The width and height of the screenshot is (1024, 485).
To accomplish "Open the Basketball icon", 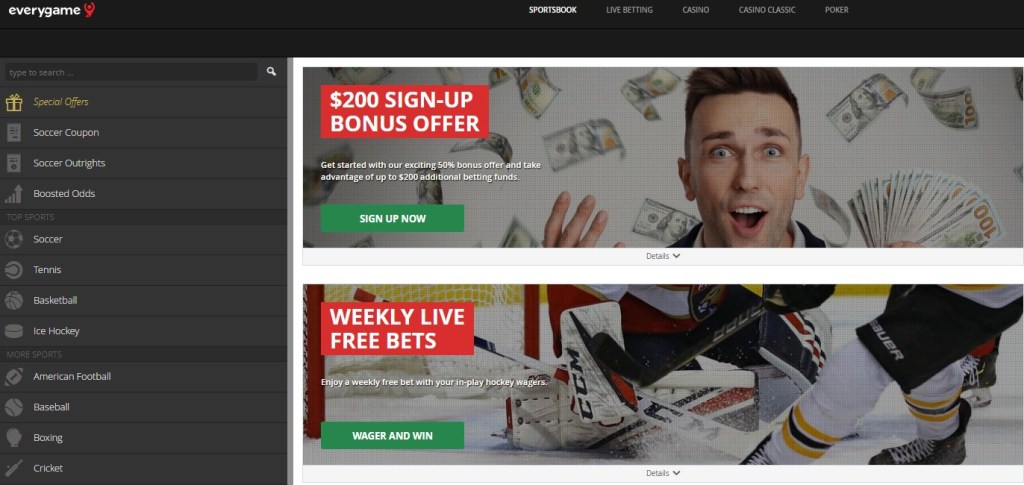I will coord(14,300).
